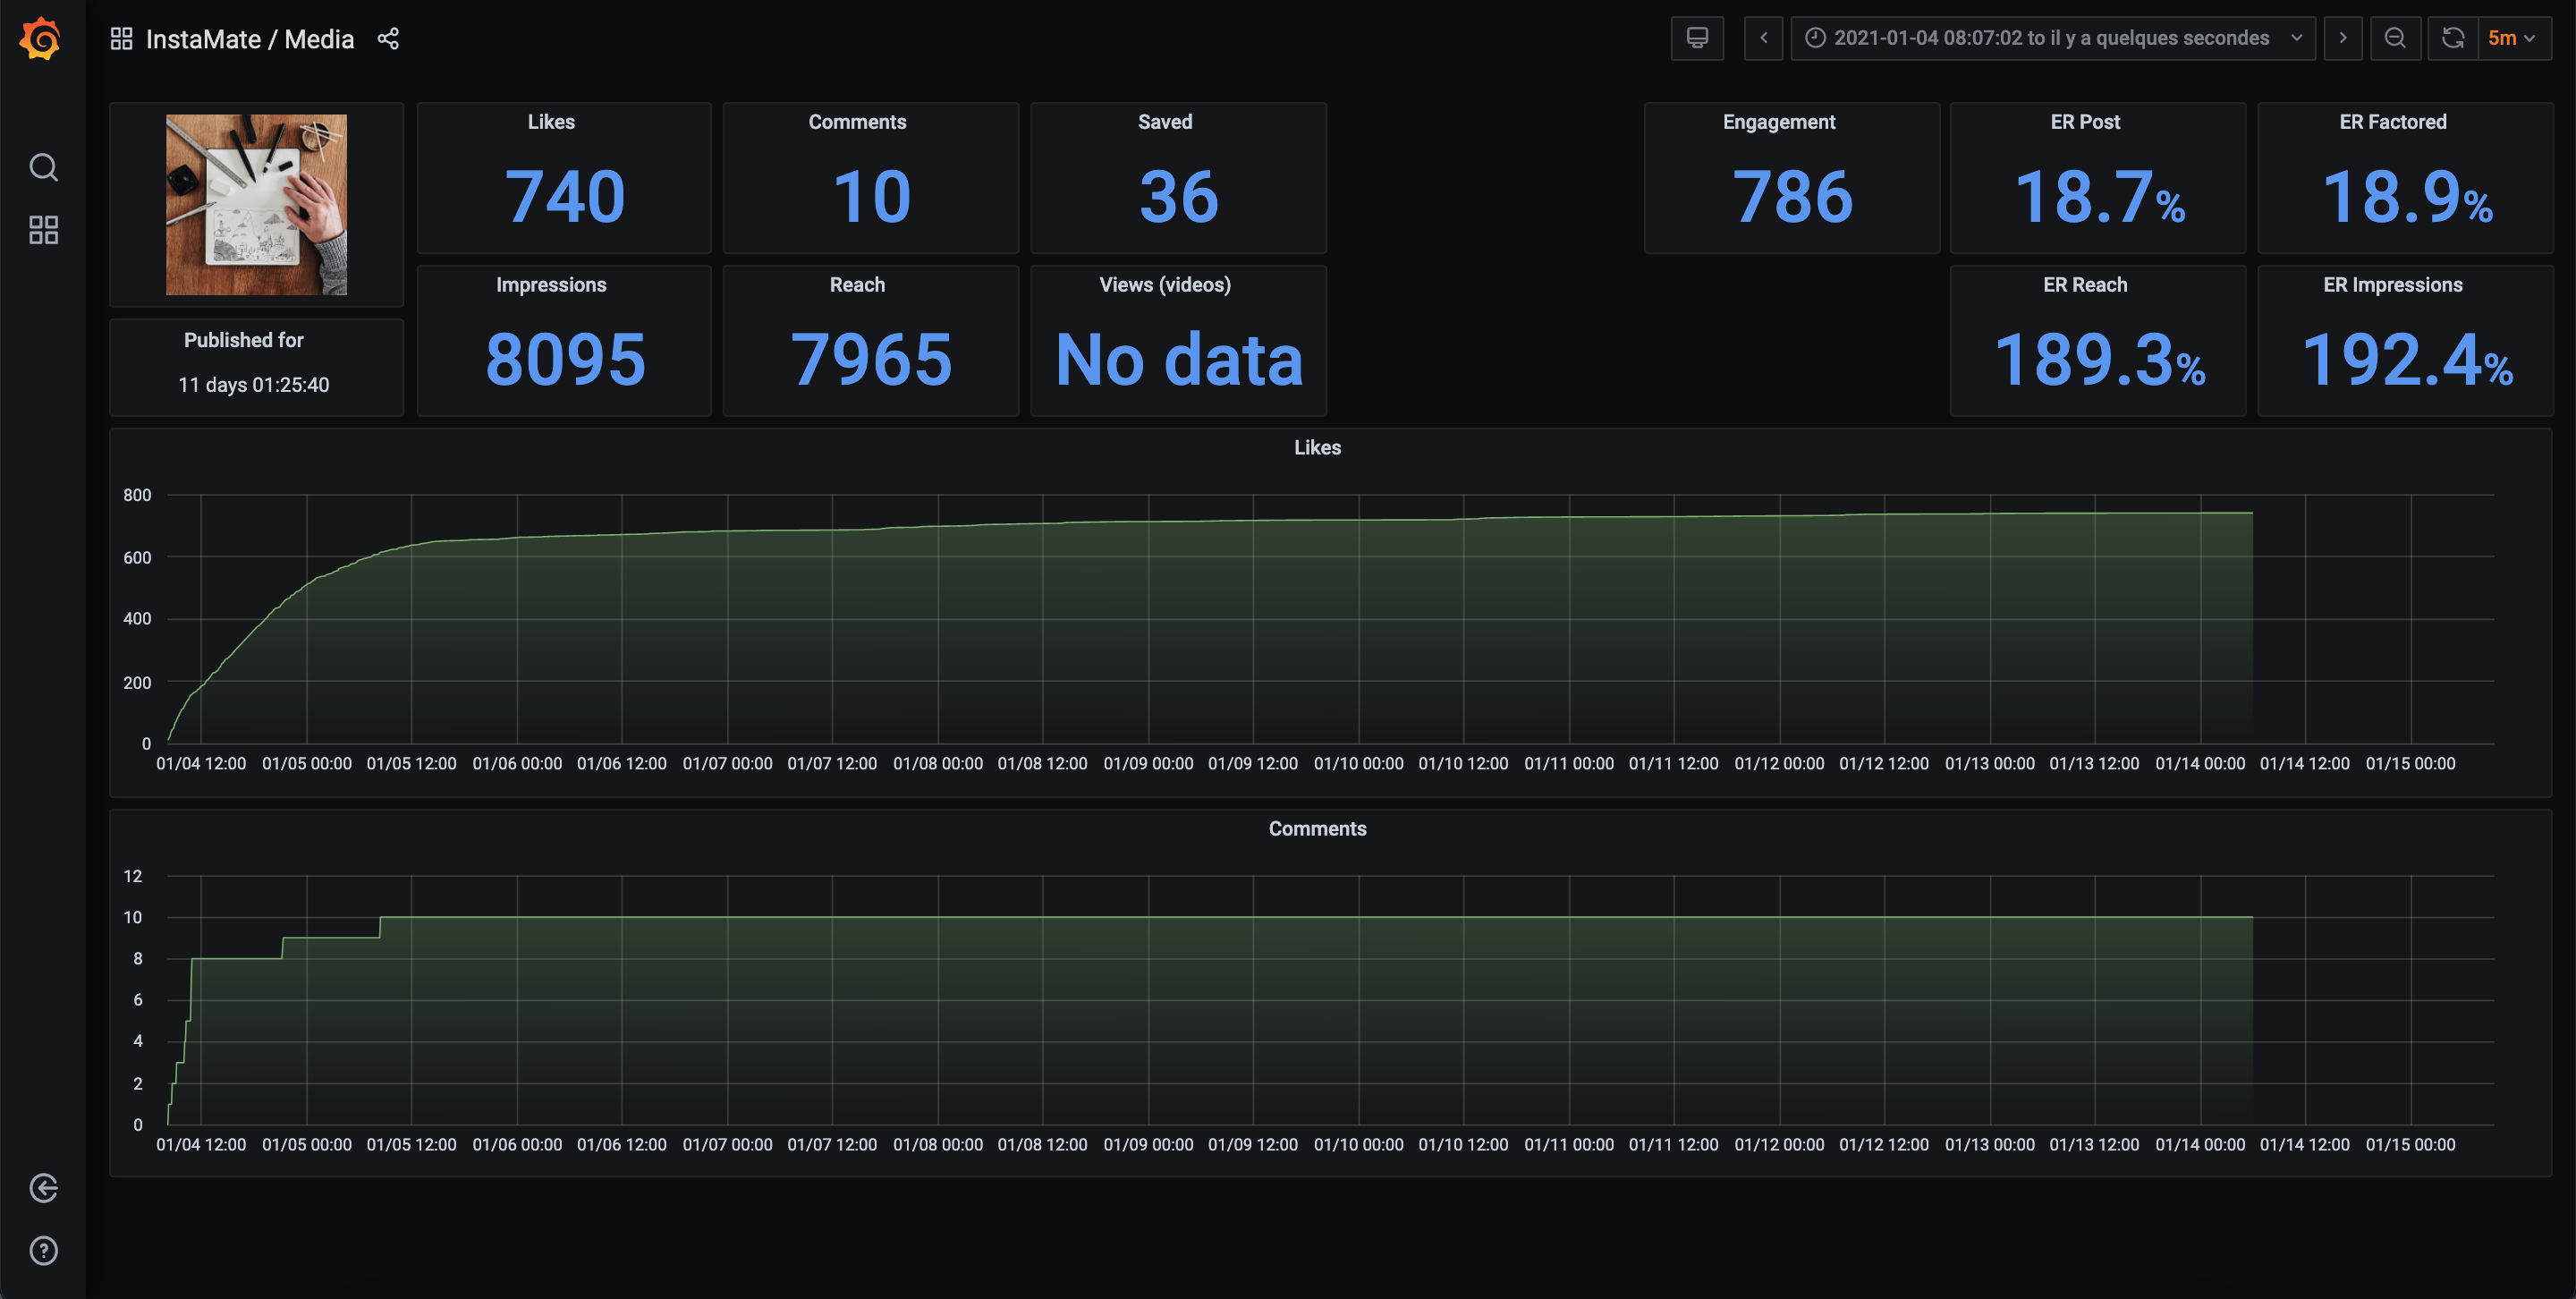2576x1299 pixels.
Task: Shift time range backwards arrow
Action: point(1763,38)
